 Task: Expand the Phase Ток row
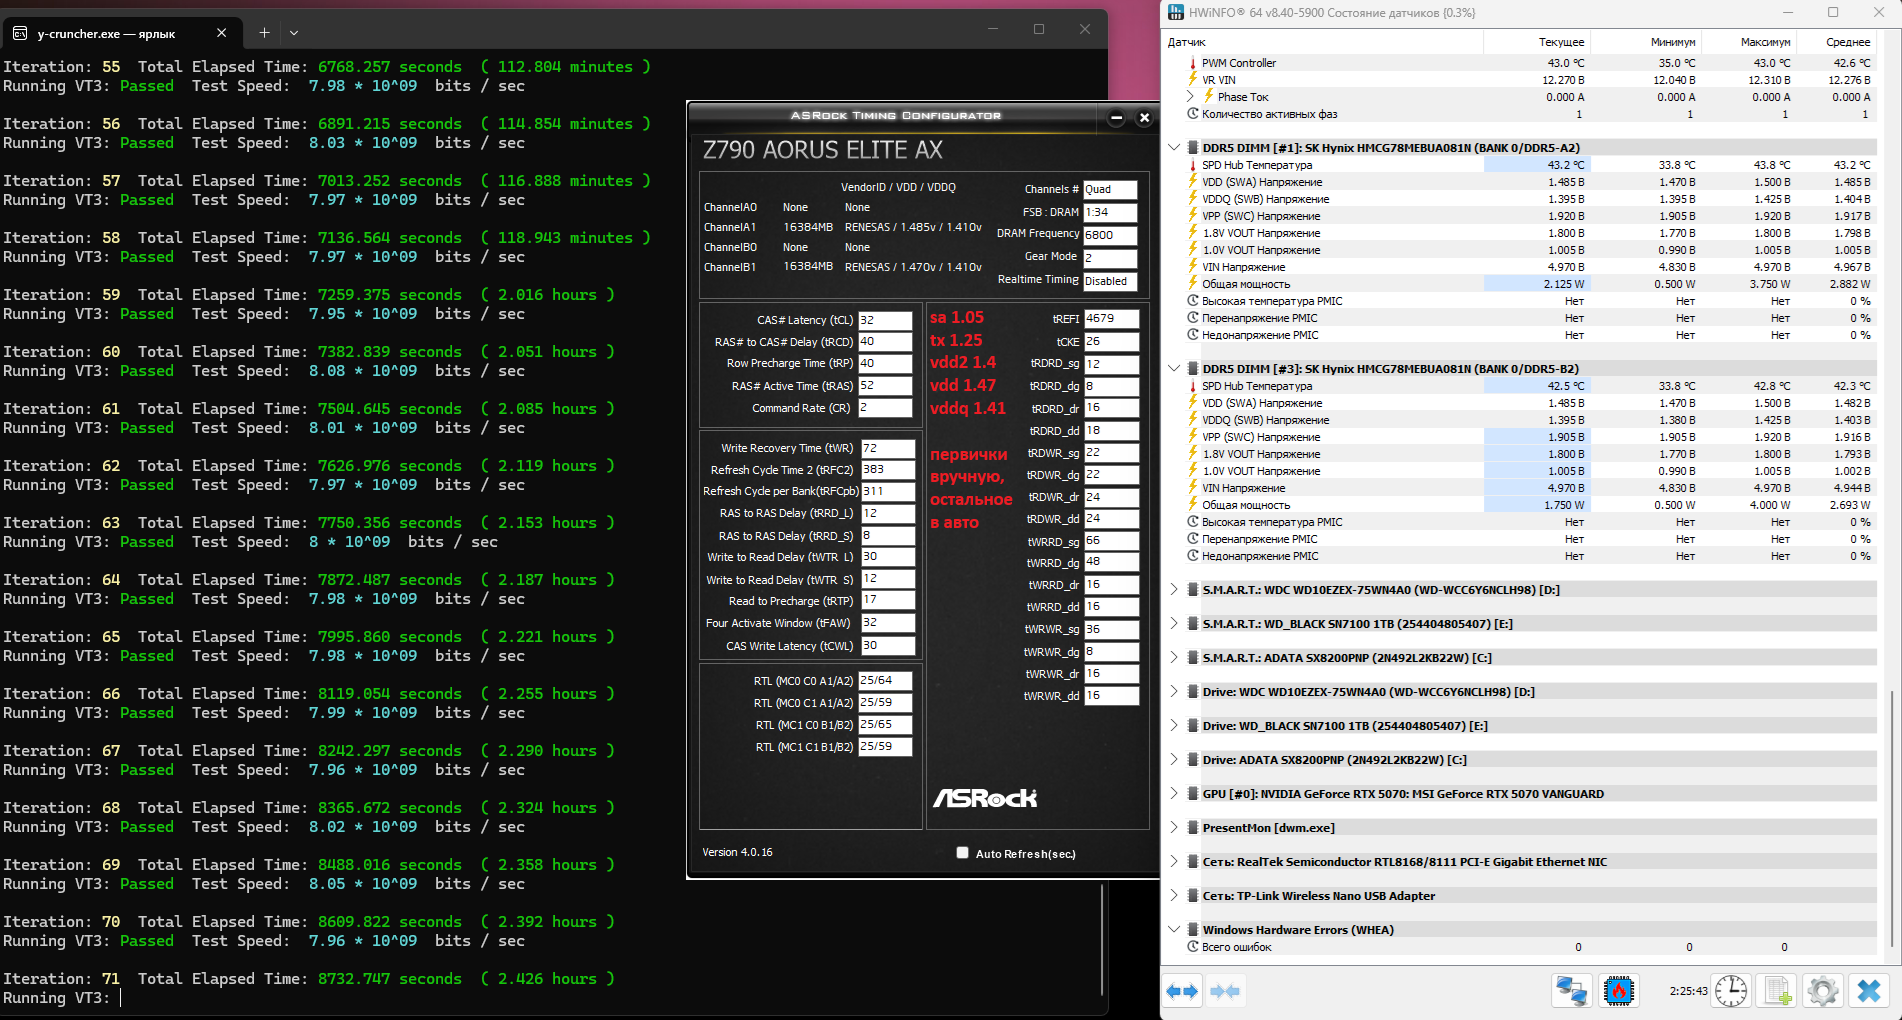(1190, 97)
